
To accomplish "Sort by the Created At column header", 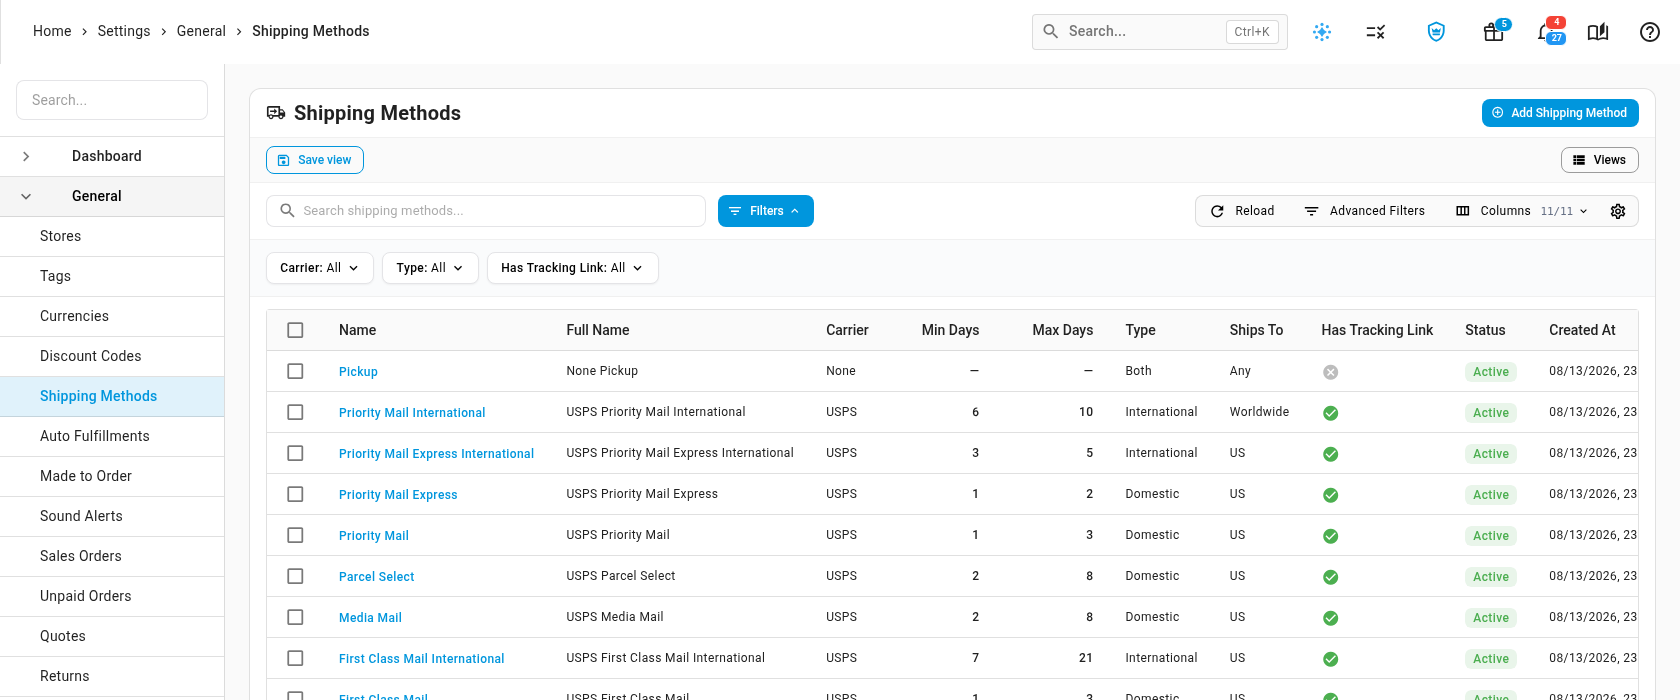I will pos(1582,330).
